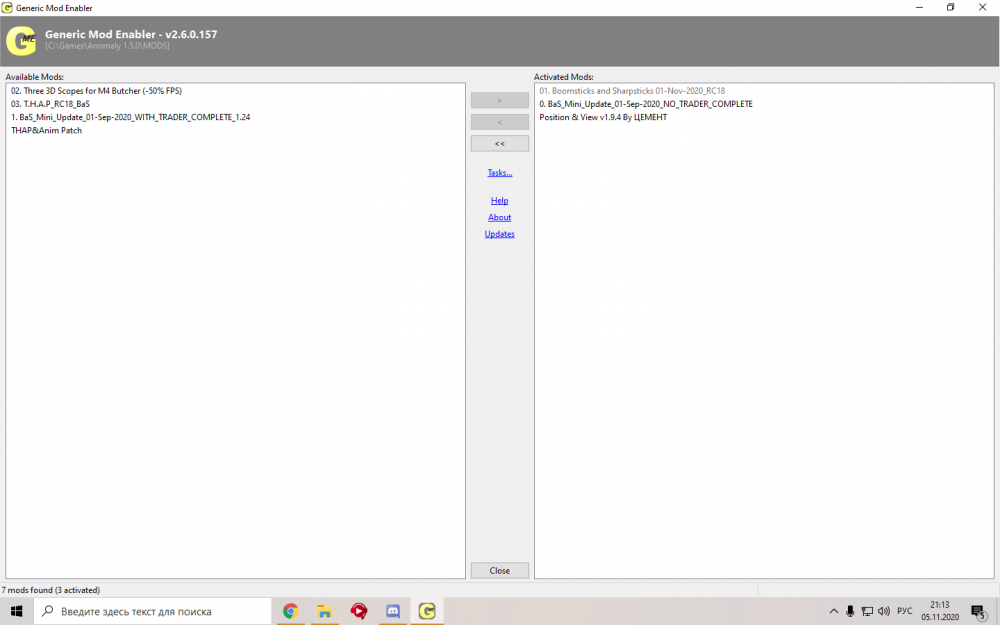Viewport: 1000px width, 625px height.
Task: Click the window title bar app icon
Action: 7,8
